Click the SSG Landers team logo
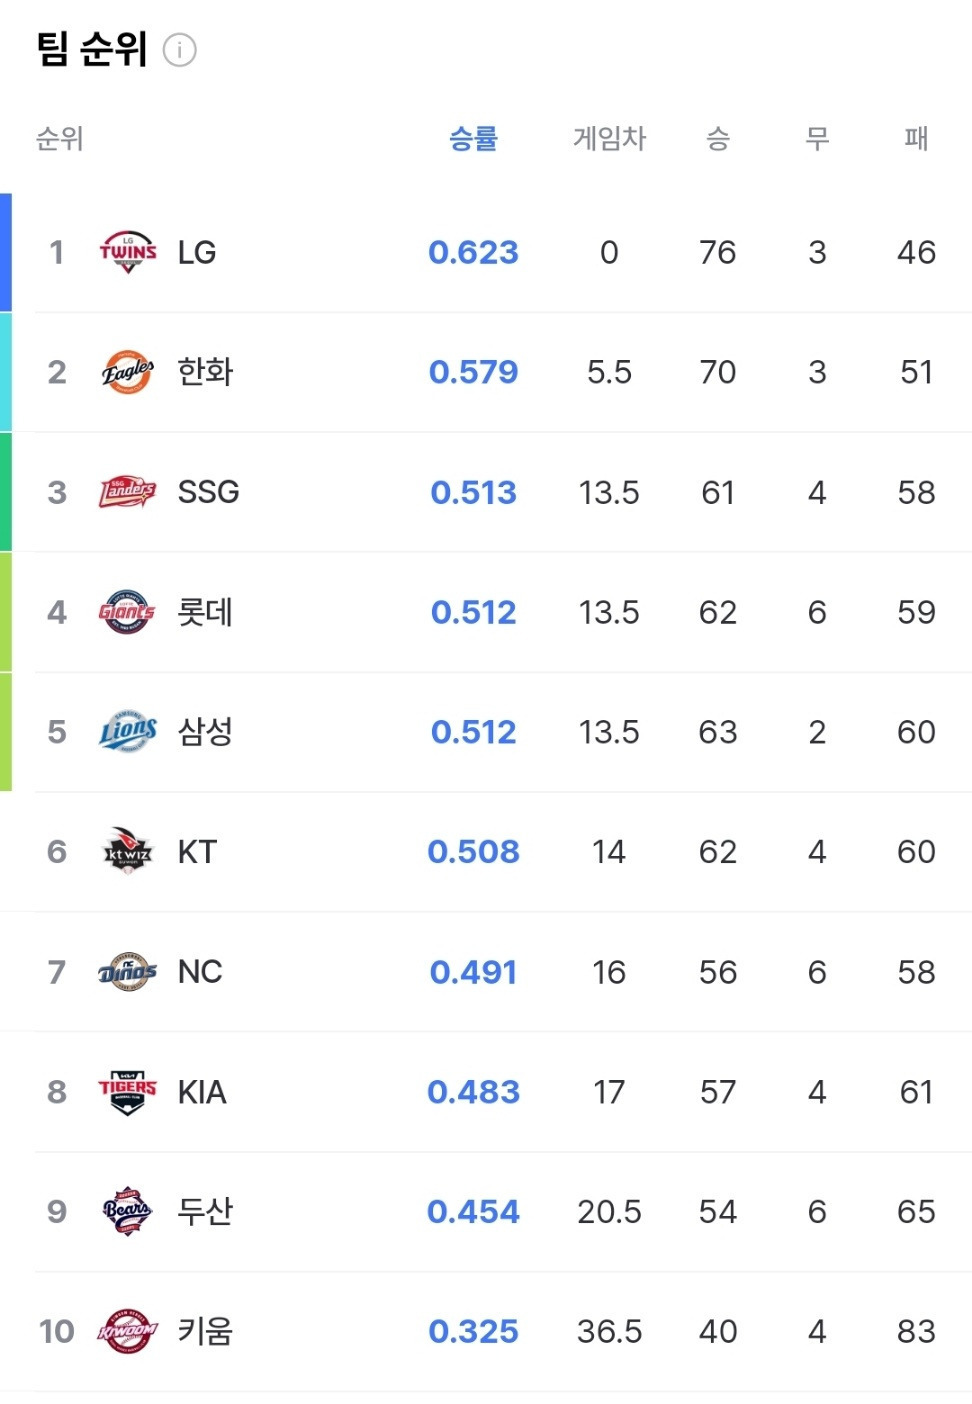This screenshot has height=1404, width=972. [x=128, y=492]
